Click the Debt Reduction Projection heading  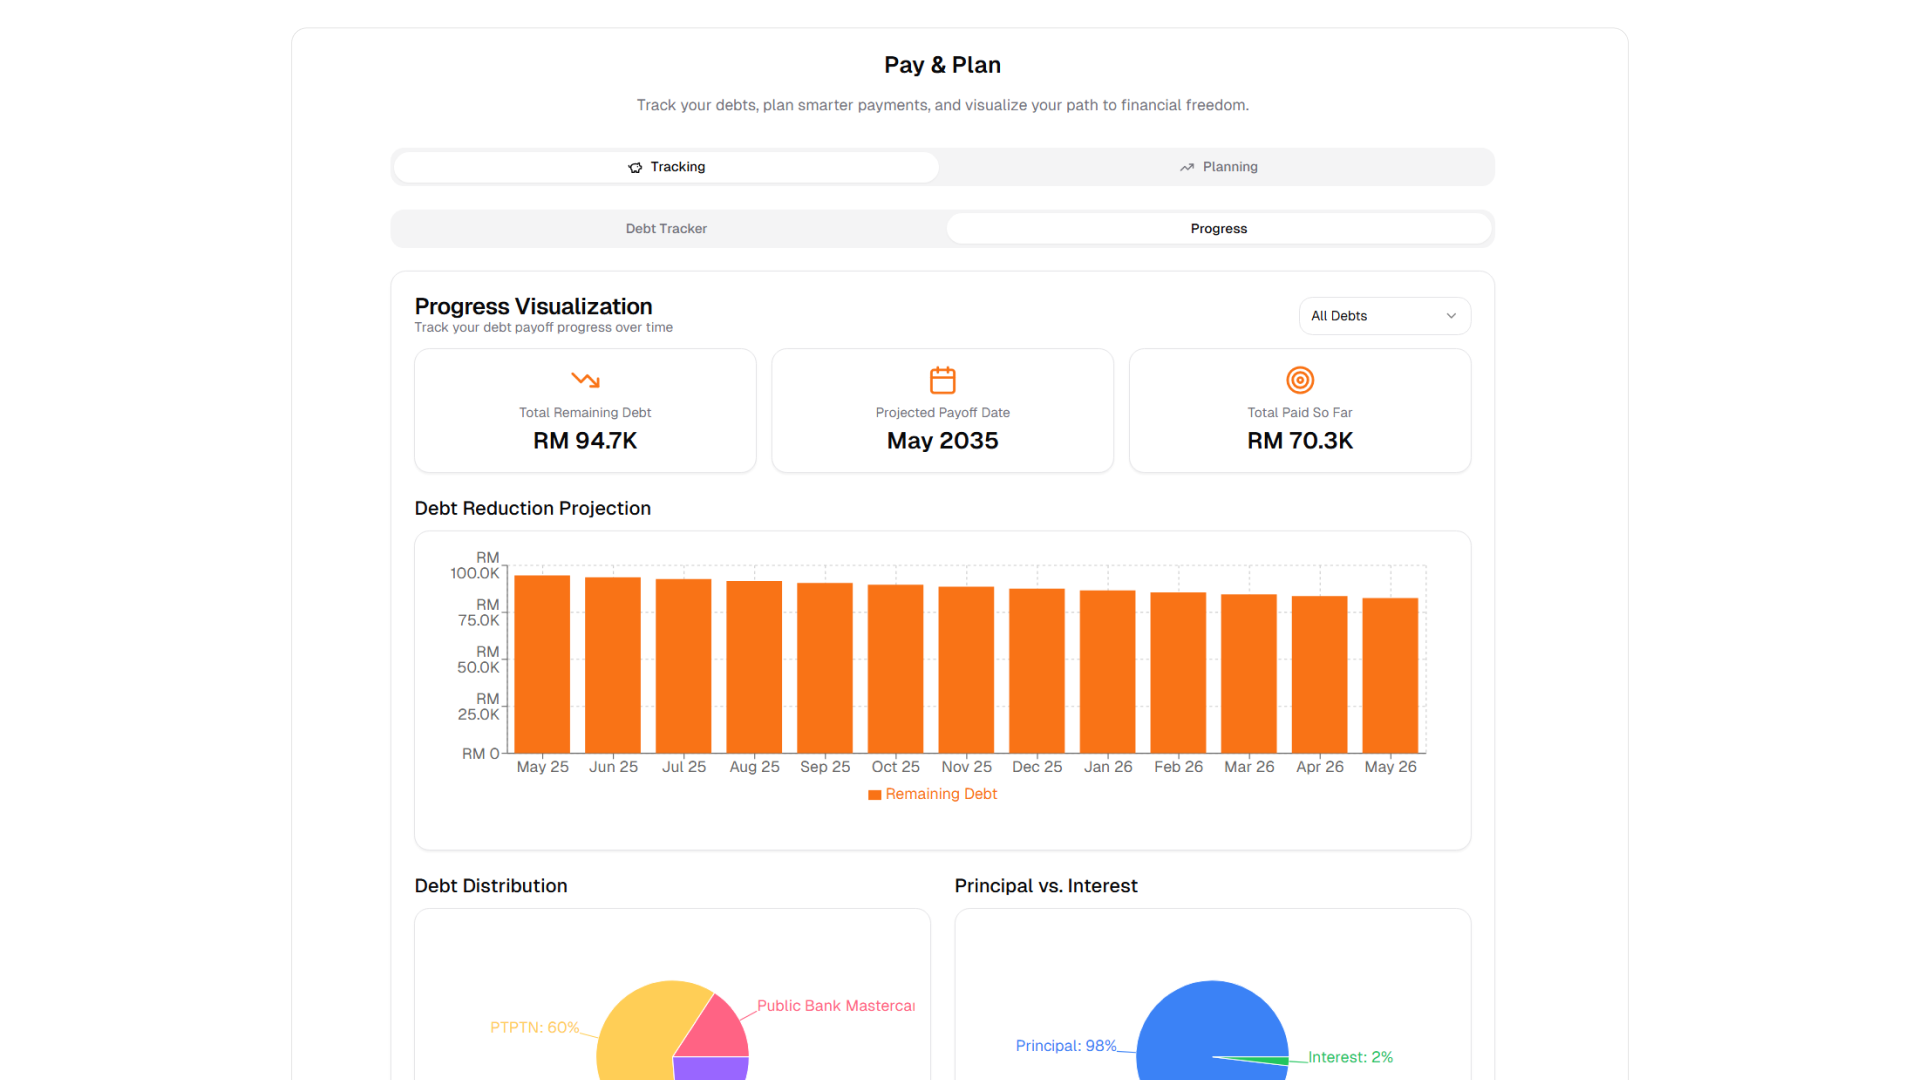coord(533,508)
